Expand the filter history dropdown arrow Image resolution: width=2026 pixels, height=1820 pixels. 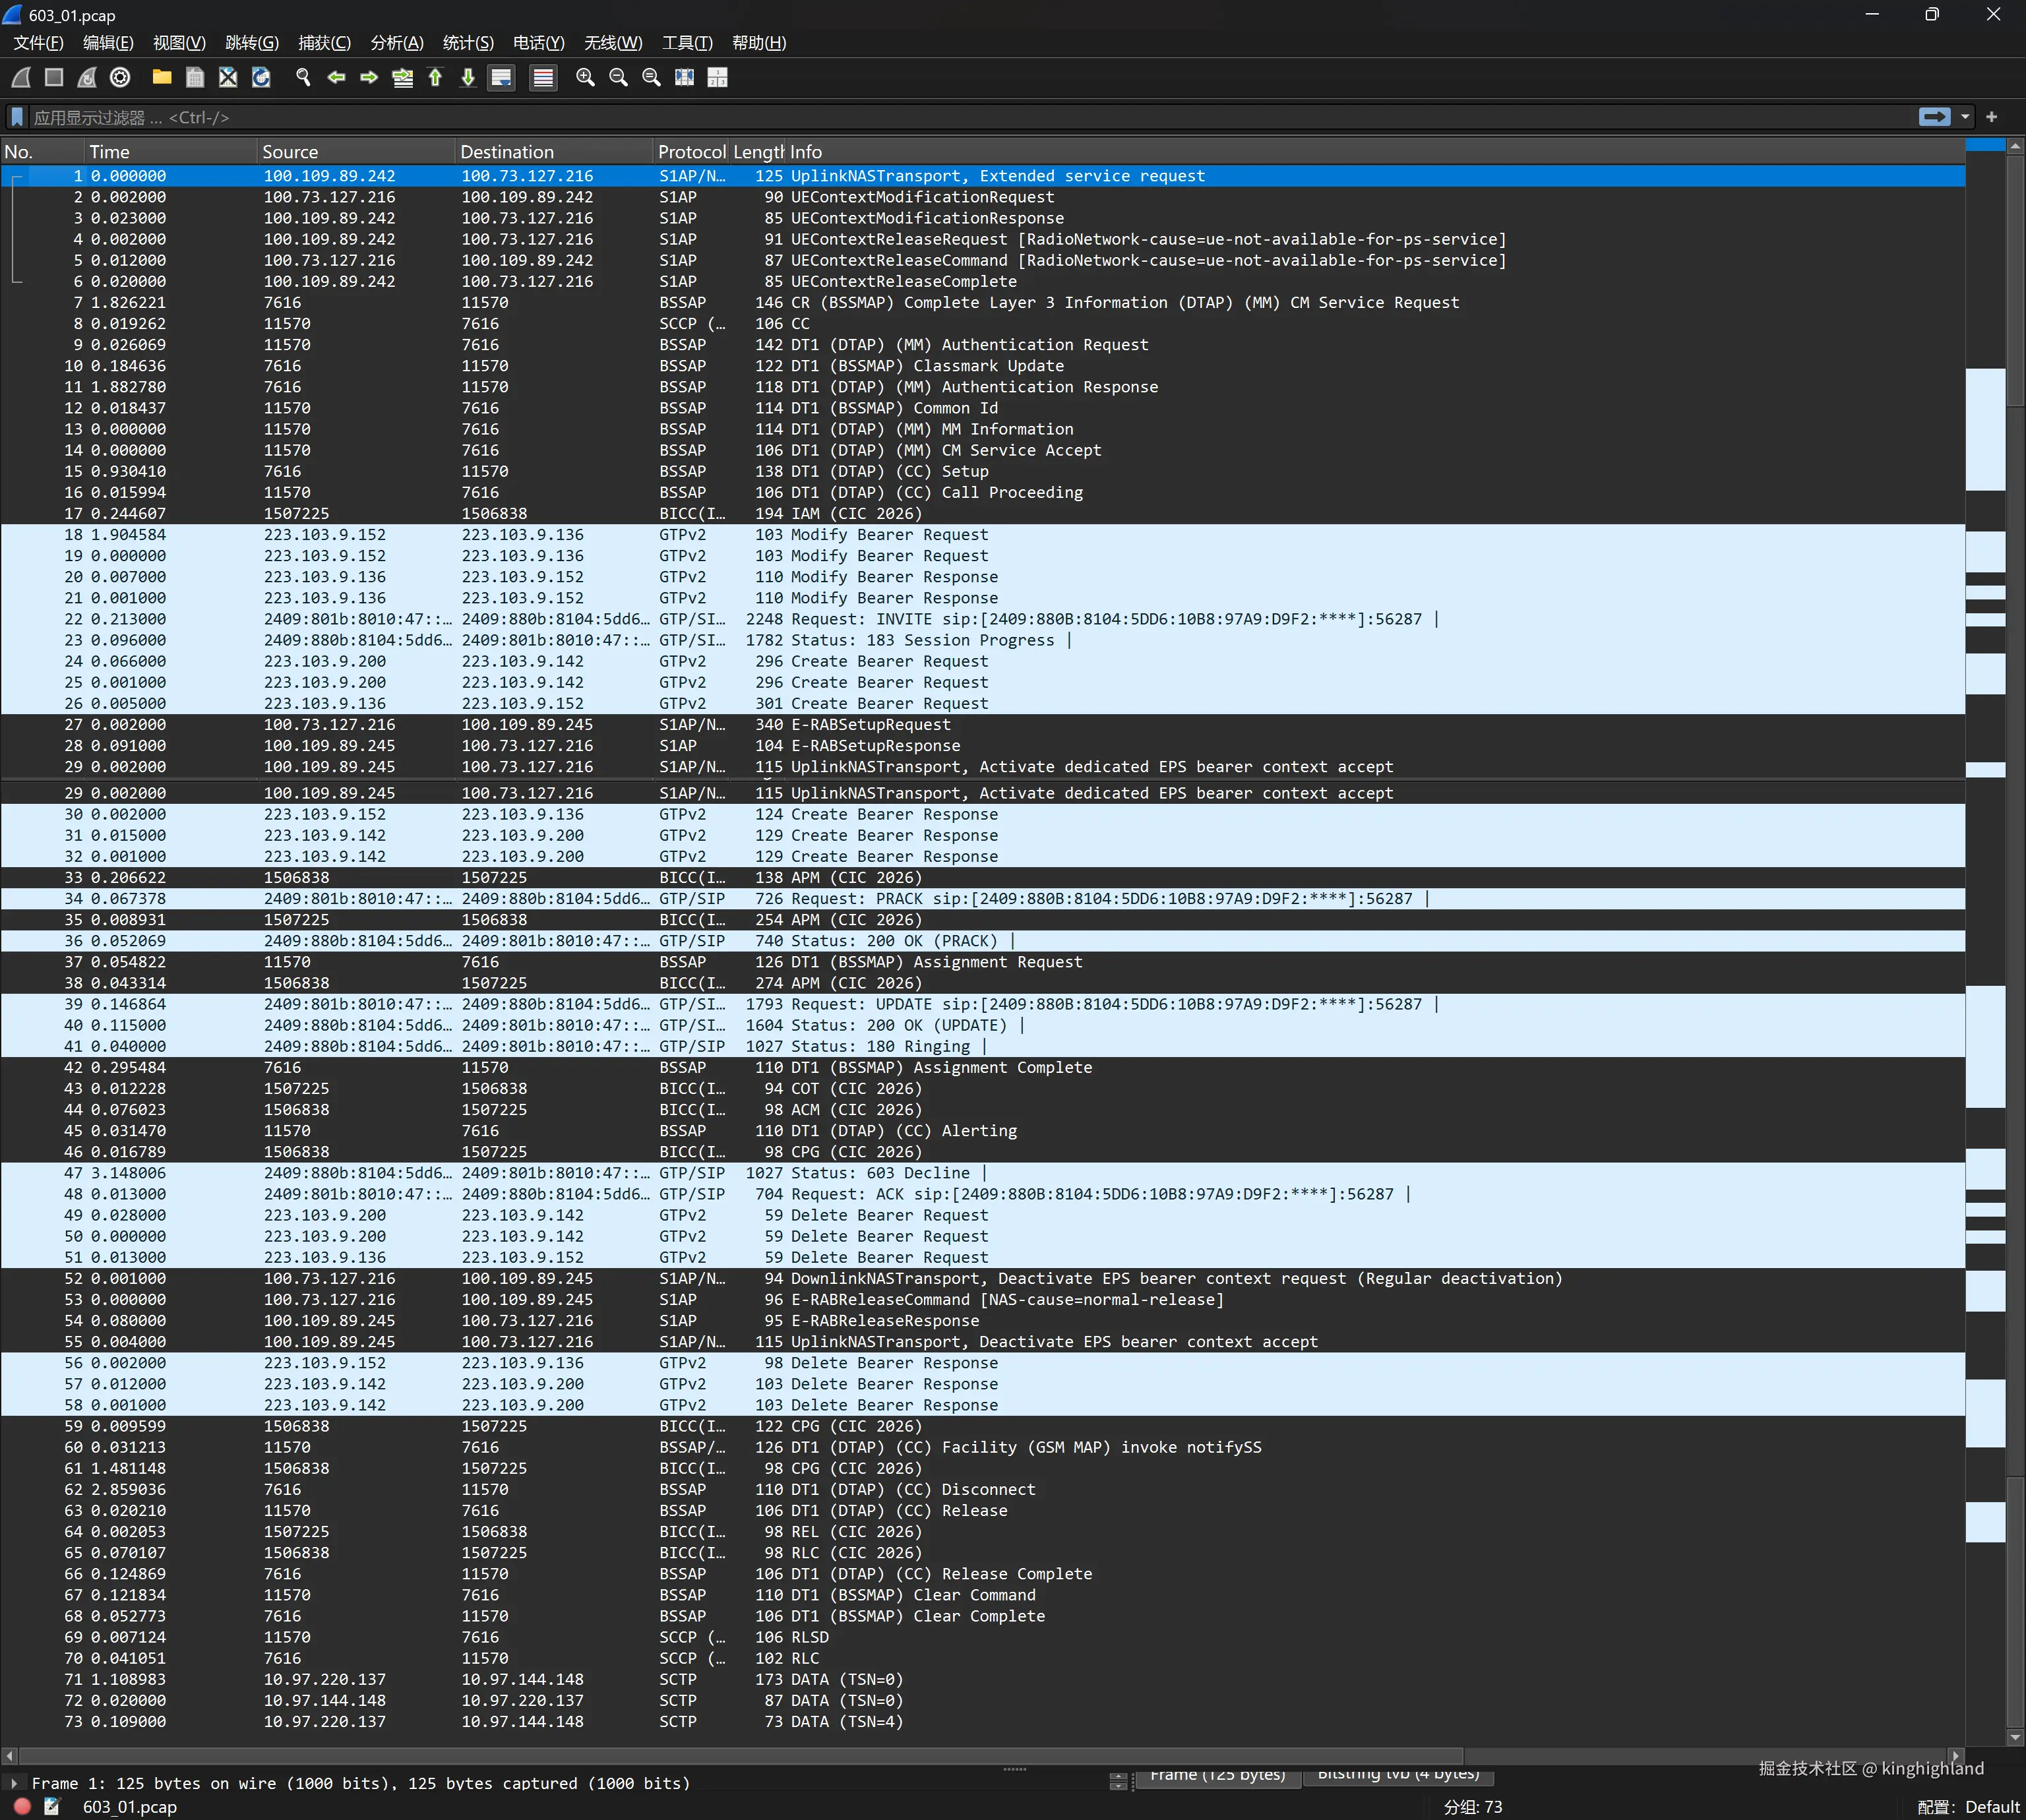pos(1965,117)
